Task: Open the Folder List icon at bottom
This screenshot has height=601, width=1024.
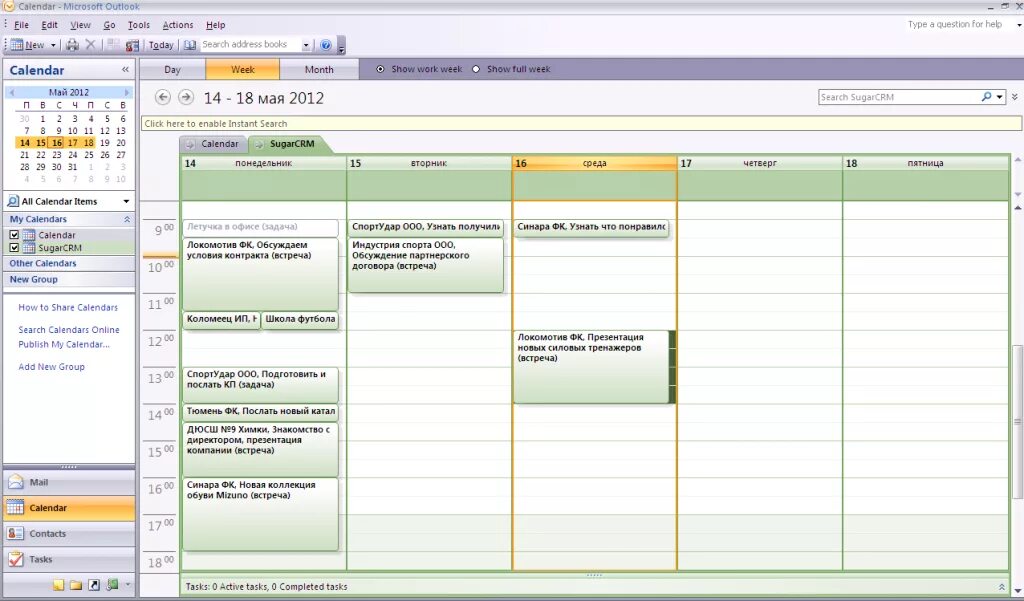Action: [x=76, y=585]
